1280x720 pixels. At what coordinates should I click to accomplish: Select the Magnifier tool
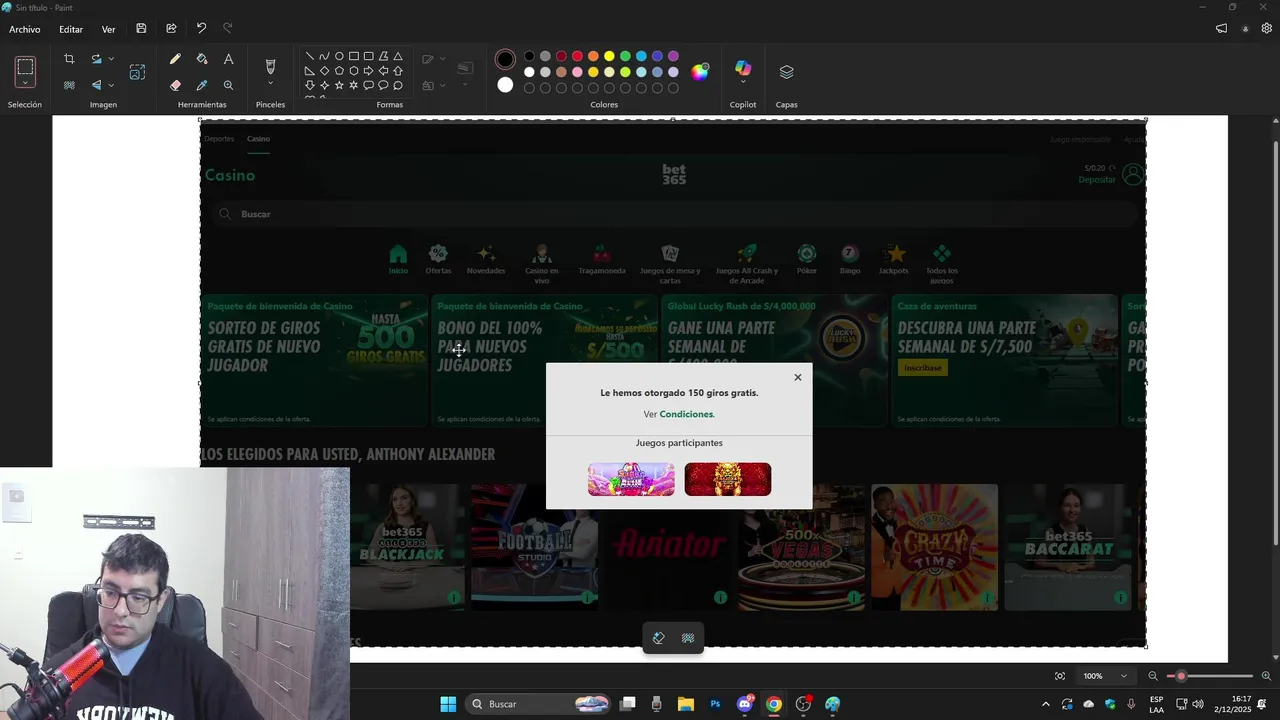(x=228, y=85)
